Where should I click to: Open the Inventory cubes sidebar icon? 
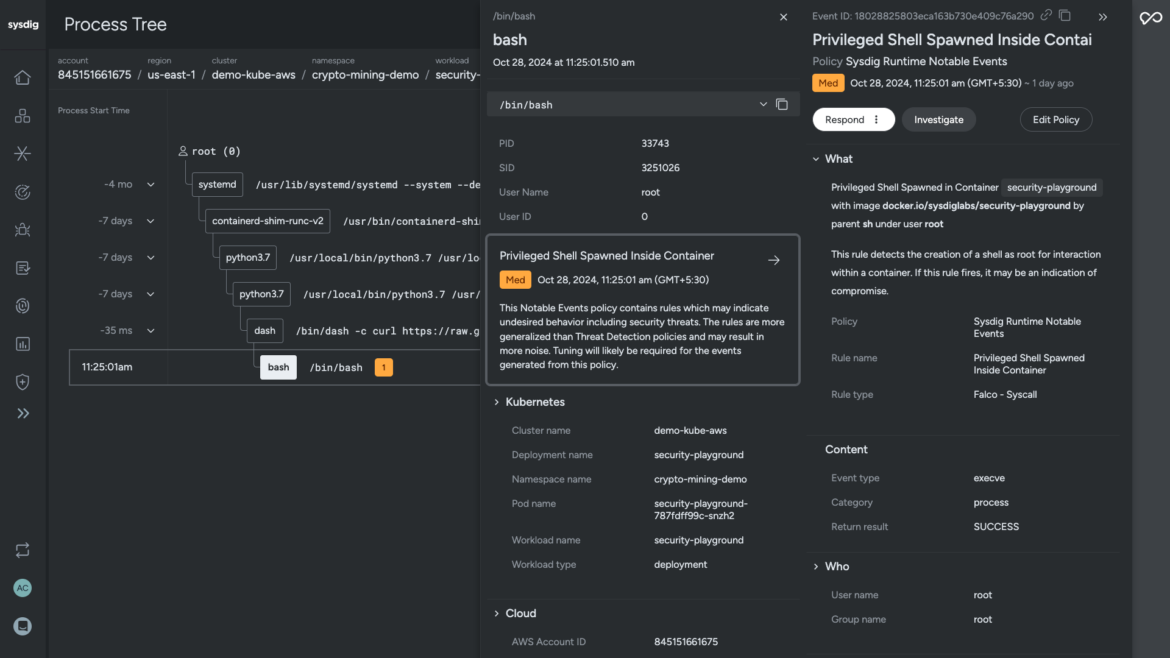(x=22, y=116)
